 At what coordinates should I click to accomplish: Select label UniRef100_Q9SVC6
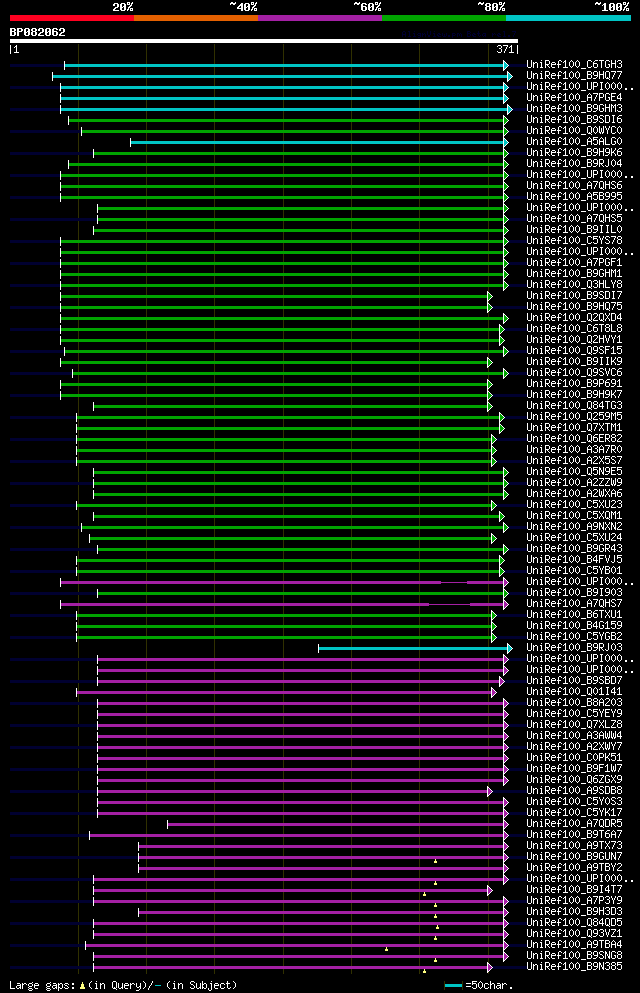coord(574,372)
